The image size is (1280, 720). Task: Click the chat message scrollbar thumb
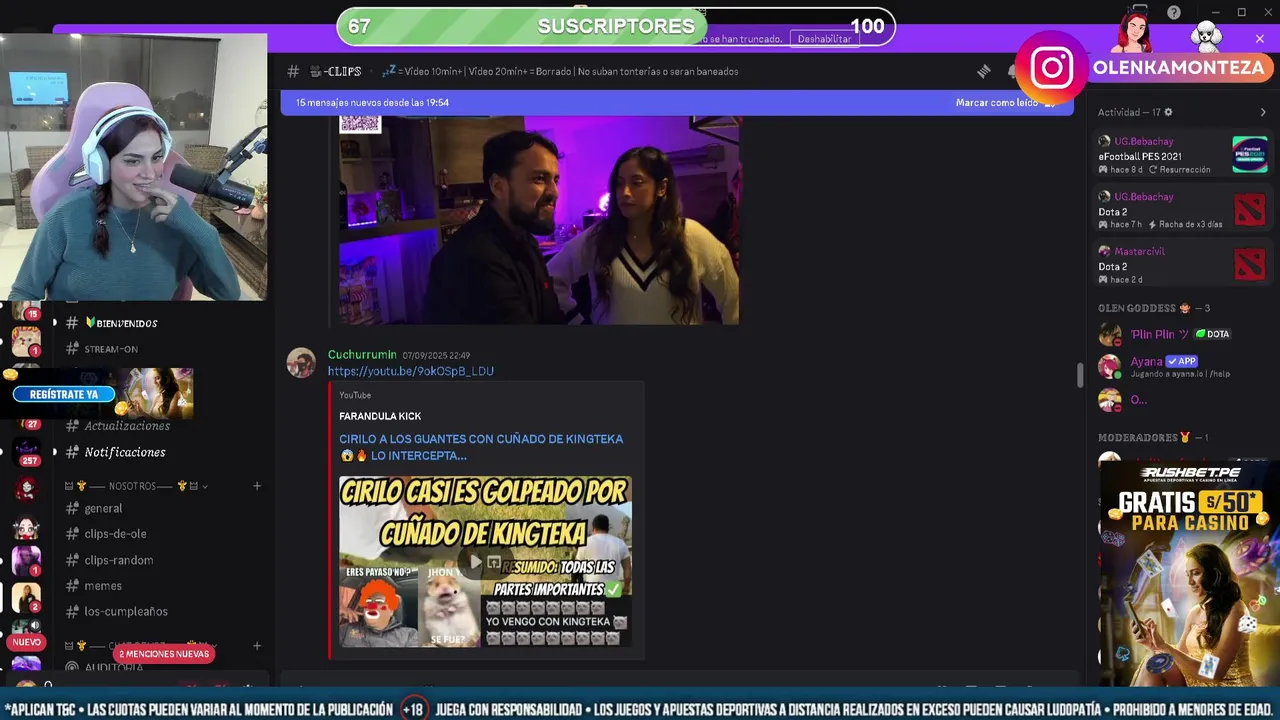click(1079, 376)
